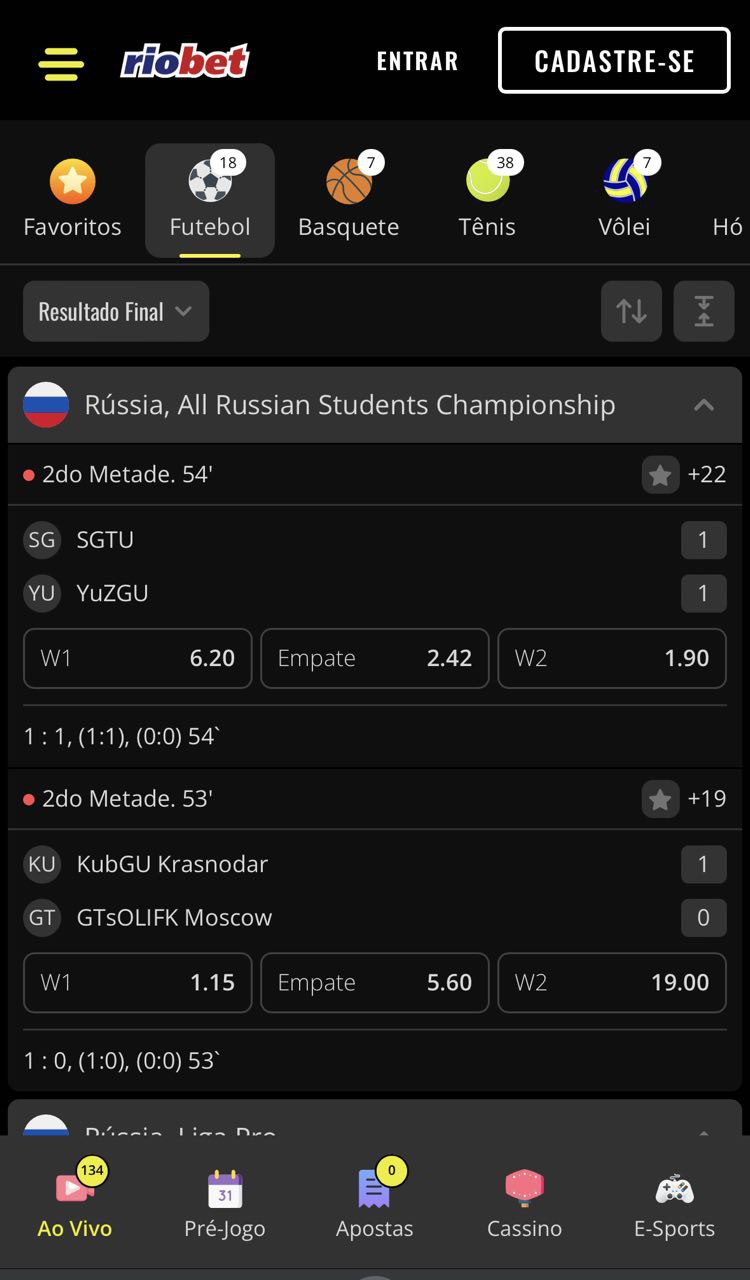
Task: Switch to the Futebol tab
Action: [210, 200]
